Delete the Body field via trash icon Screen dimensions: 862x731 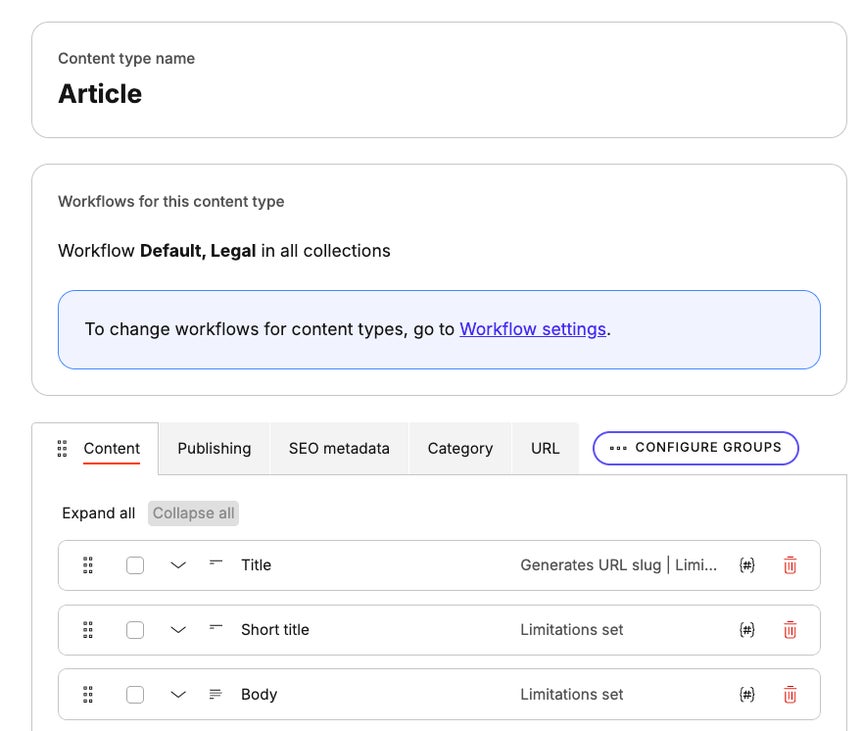[x=790, y=694]
